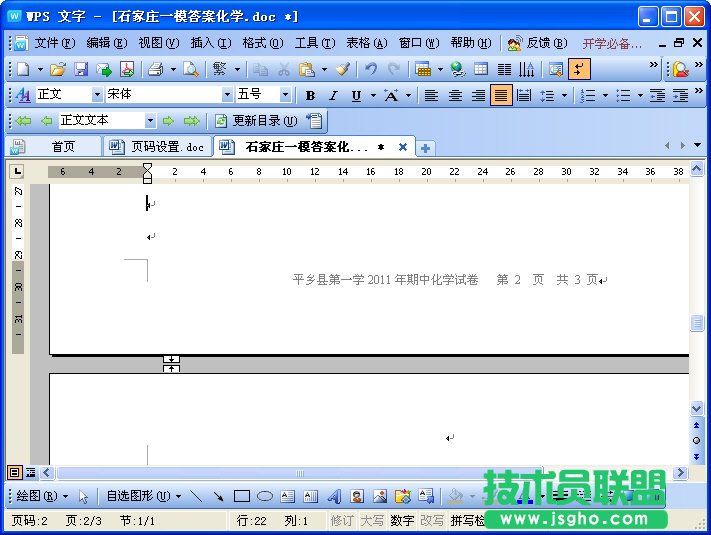Save the document with the floppy icon
711x535 pixels.
(x=81, y=69)
